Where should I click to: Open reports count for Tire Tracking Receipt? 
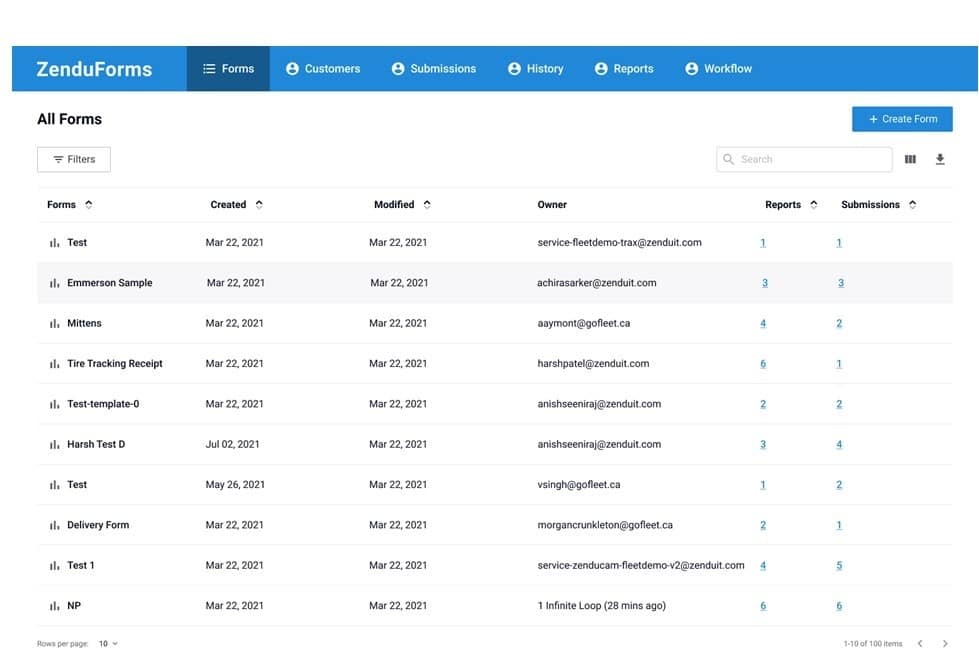tap(763, 363)
